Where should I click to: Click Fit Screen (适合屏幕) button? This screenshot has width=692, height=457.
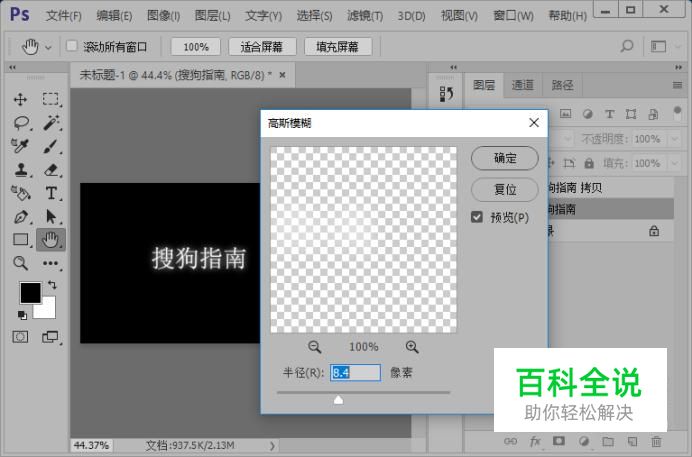(262, 46)
